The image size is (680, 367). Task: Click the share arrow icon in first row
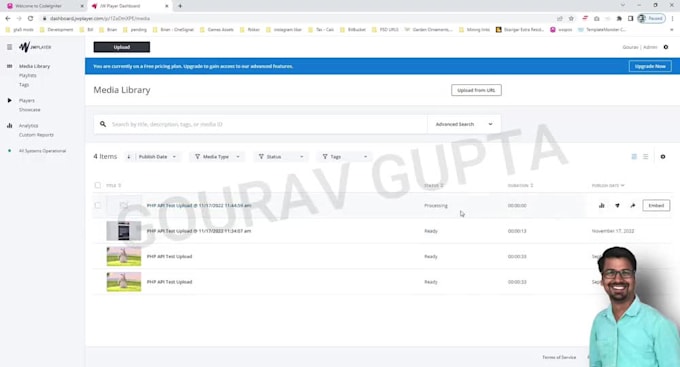click(633, 206)
